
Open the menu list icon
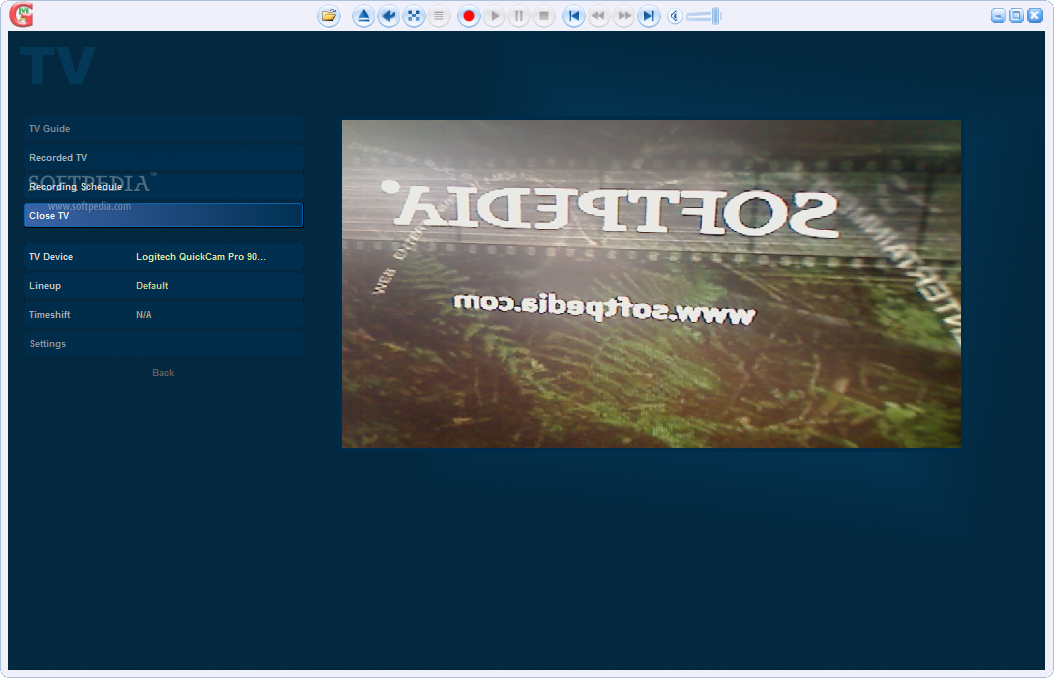point(439,15)
